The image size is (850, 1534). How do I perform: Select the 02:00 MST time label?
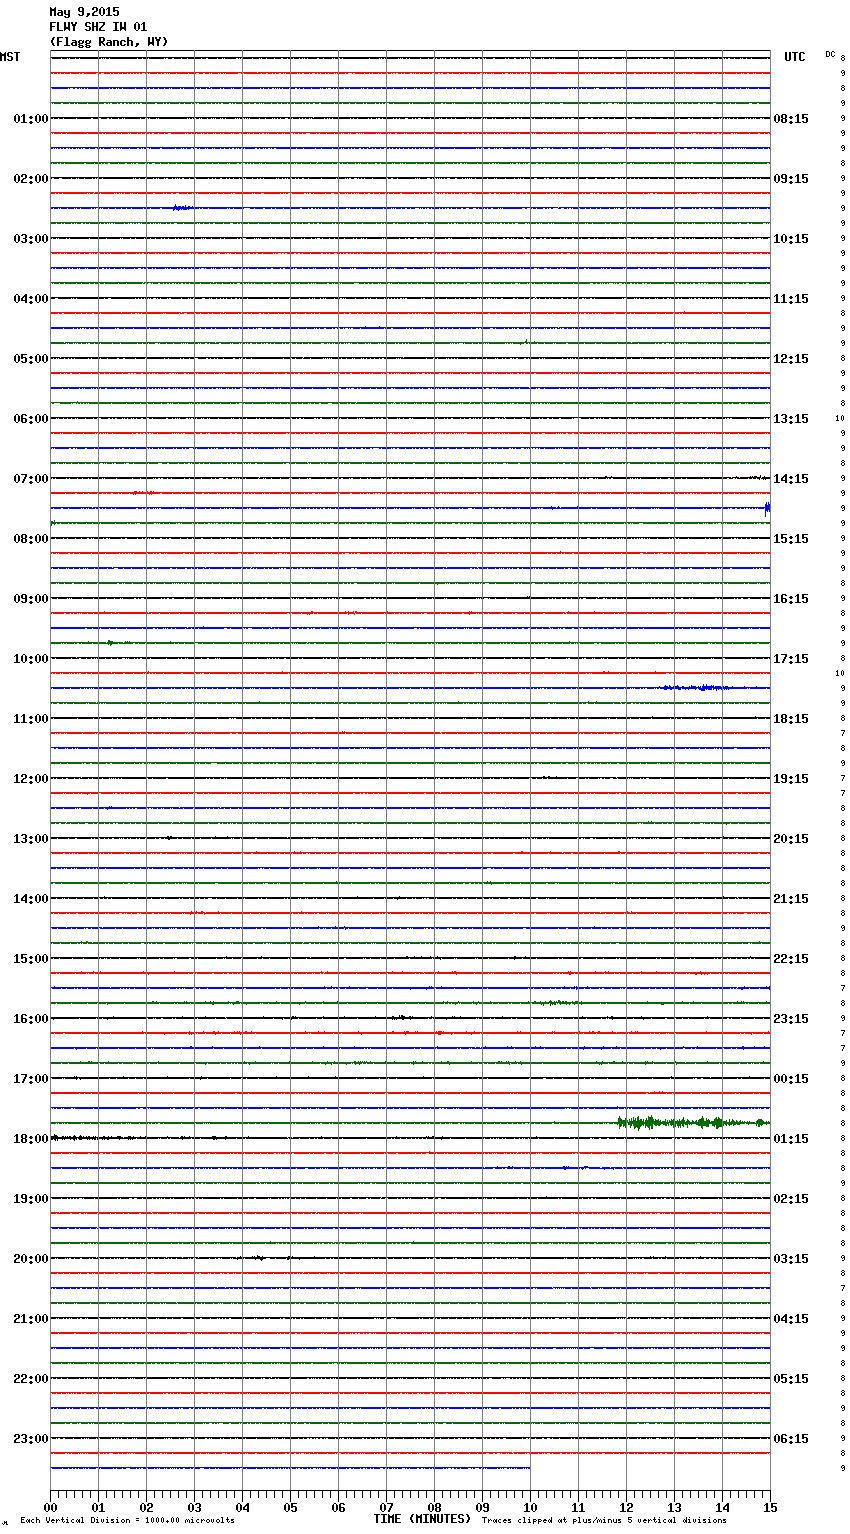pyautogui.click(x=31, y=179)
